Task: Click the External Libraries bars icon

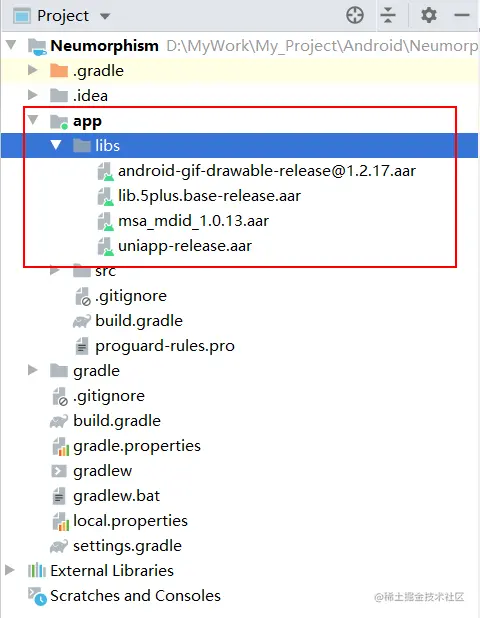Action: (x=37, y=571)
